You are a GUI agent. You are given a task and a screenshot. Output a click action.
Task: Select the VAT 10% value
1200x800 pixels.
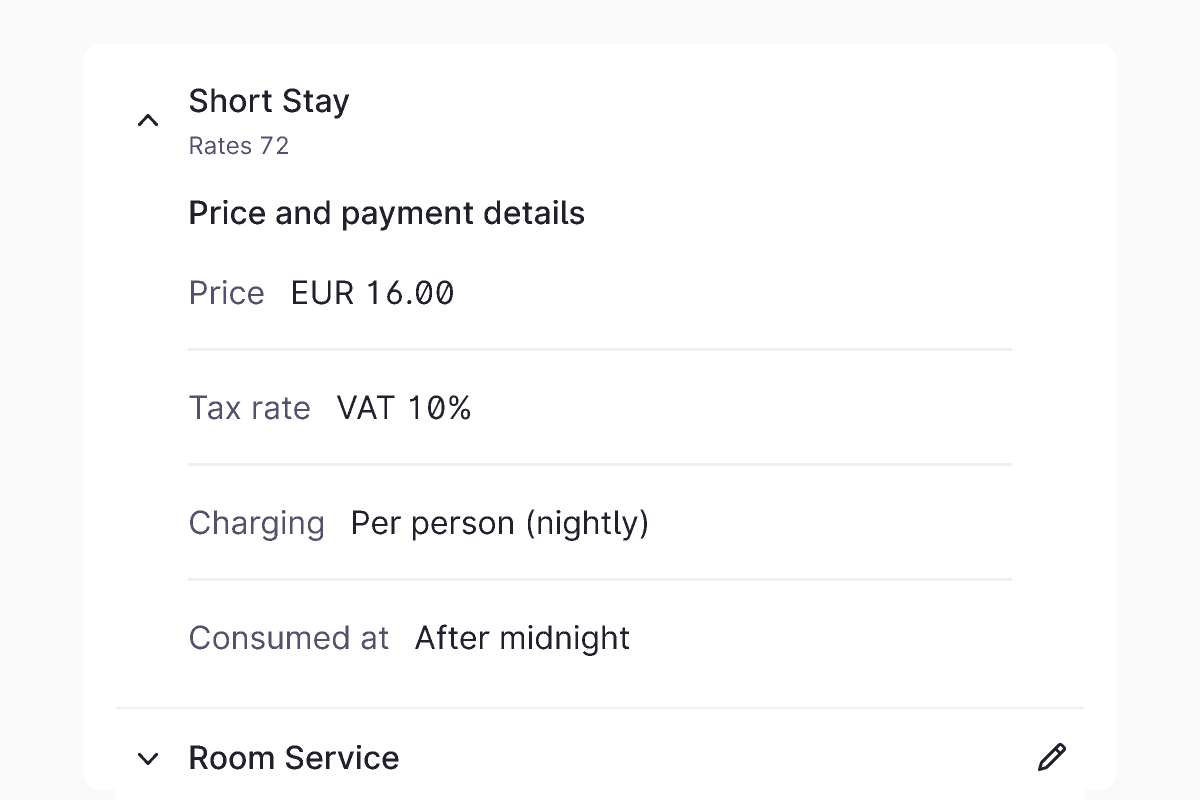[x=404, y=408]
